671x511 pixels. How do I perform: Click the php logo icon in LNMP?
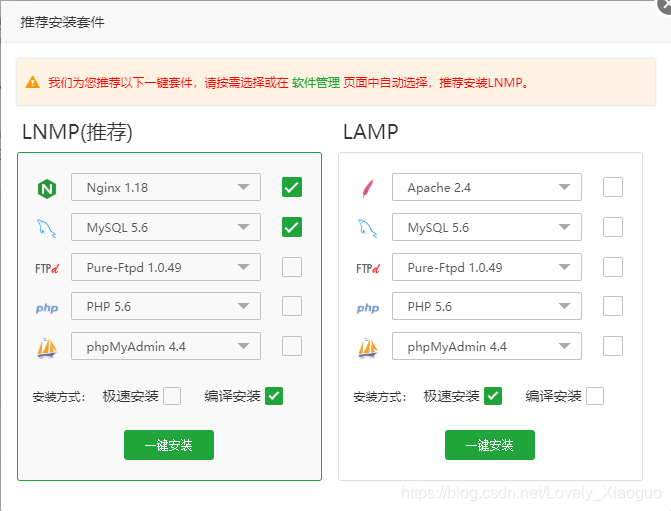(x=47, y=308)
